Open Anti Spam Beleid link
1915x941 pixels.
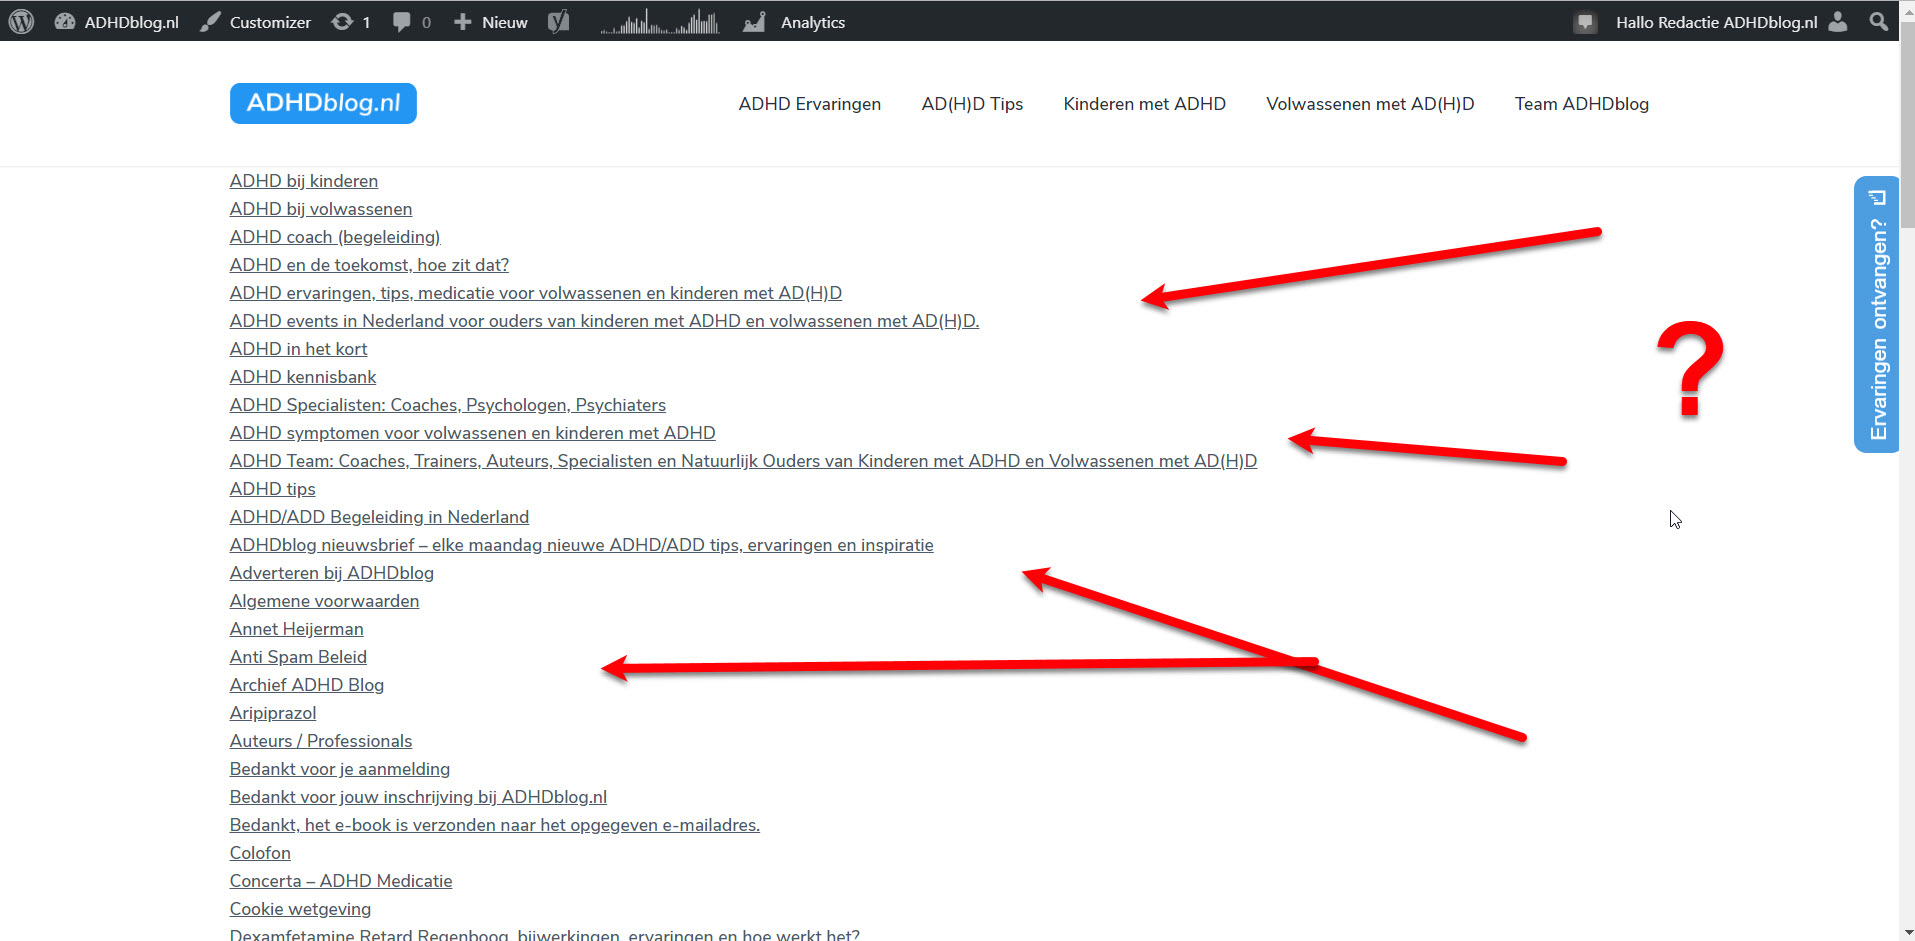click(x=298, y=657)
